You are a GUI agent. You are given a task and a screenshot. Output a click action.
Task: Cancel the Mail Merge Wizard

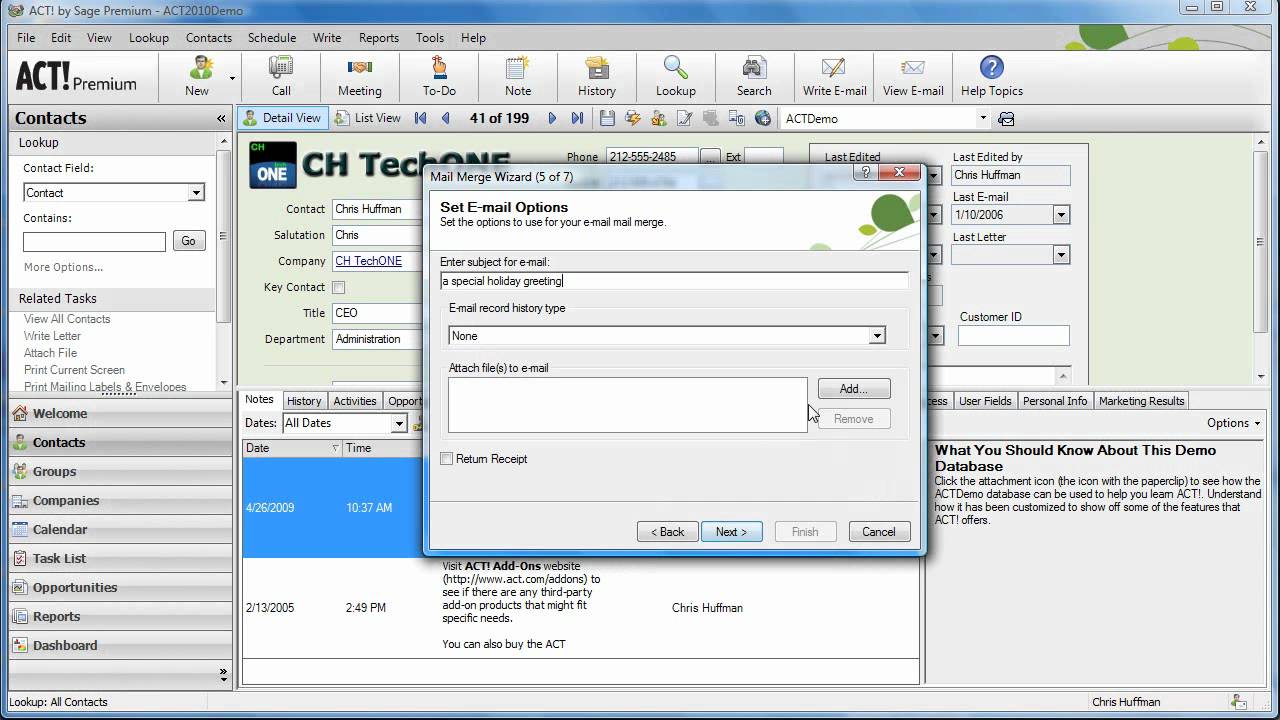(x=879, y=532)
